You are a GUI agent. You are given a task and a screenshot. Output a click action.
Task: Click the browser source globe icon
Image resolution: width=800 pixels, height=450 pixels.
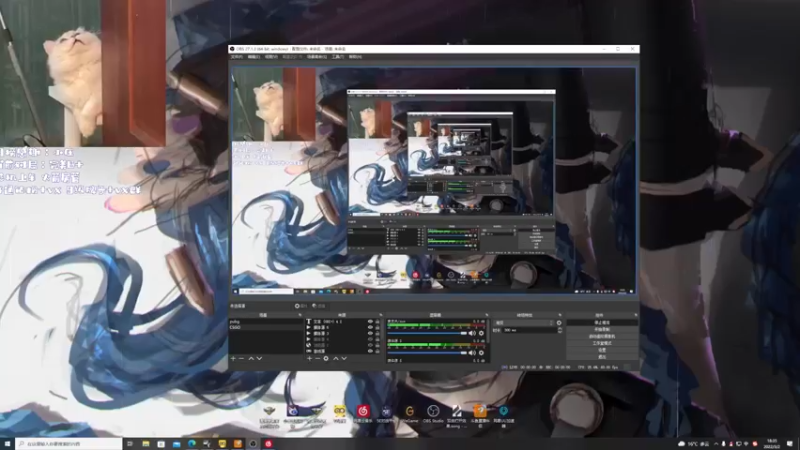pyautogui.click(x=309, y=345)
